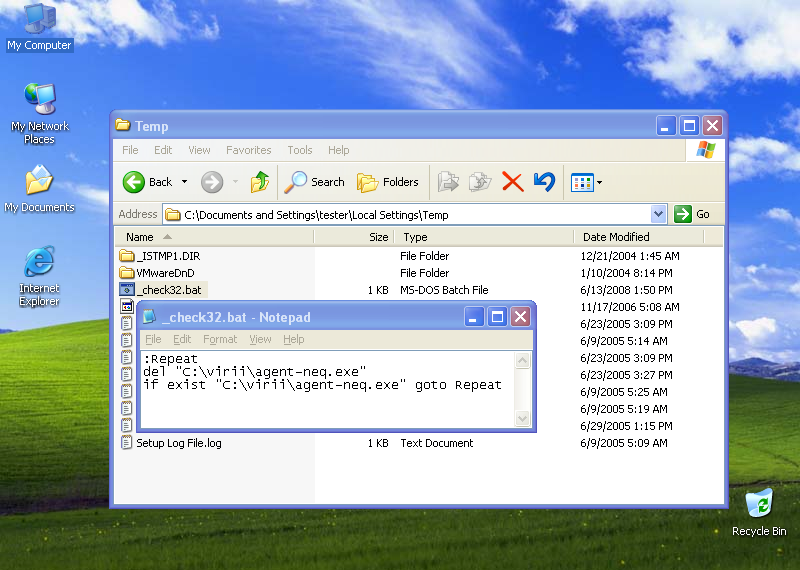This screenshot has width=800, height=570.
Task: Click the 12/21/2004 1:45 AM date
Action: click(630, 256)
